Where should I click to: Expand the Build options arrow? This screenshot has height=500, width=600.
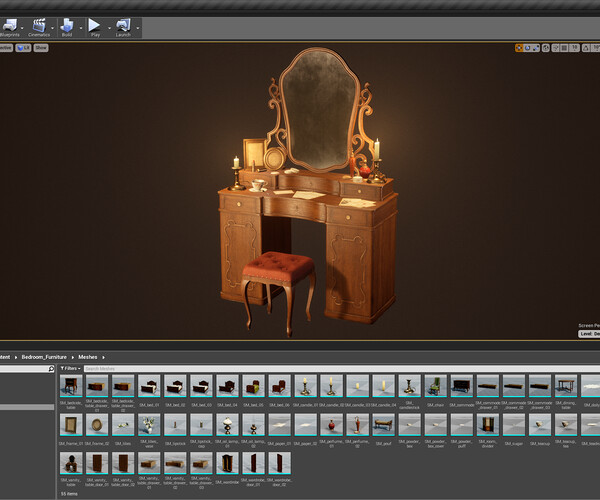pos(81,28)
